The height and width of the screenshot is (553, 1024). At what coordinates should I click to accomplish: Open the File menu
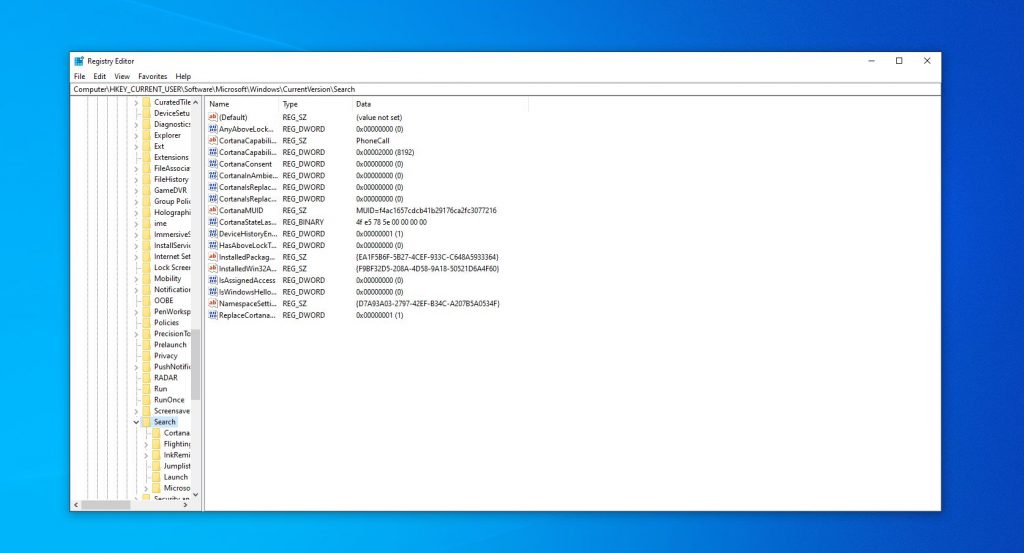(80, 76)
